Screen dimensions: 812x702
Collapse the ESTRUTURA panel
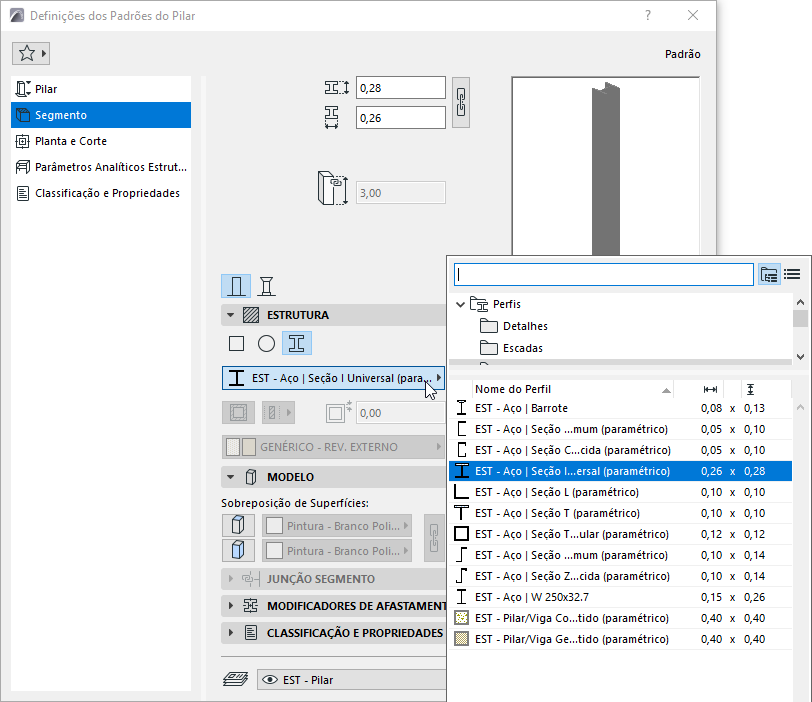click(x=231, y=315)
